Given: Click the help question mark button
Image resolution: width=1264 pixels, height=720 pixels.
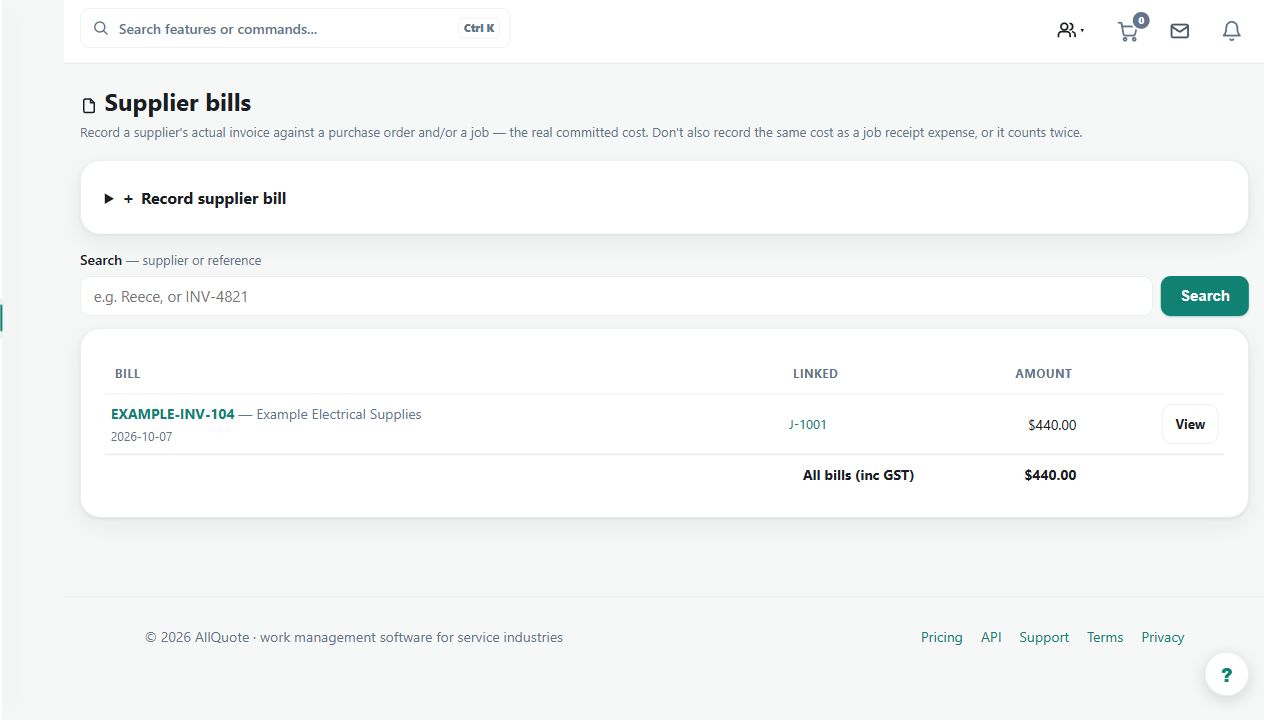Looking at the screenshot, I should pyautogui.click(x=1227, y=675).
